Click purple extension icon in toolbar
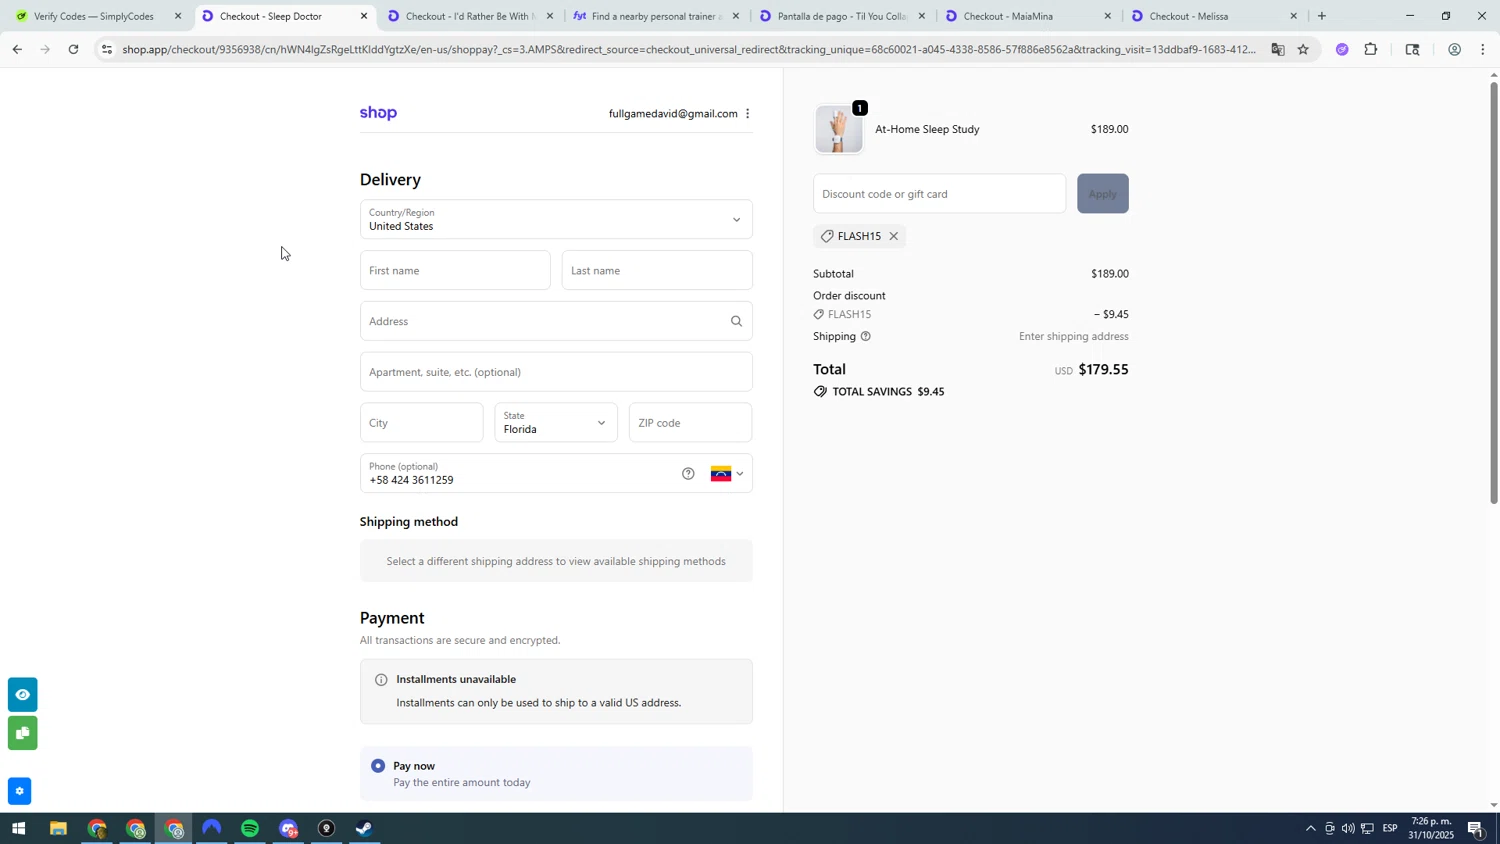This screenshot has width=1500, height=844. point(1342,49)
